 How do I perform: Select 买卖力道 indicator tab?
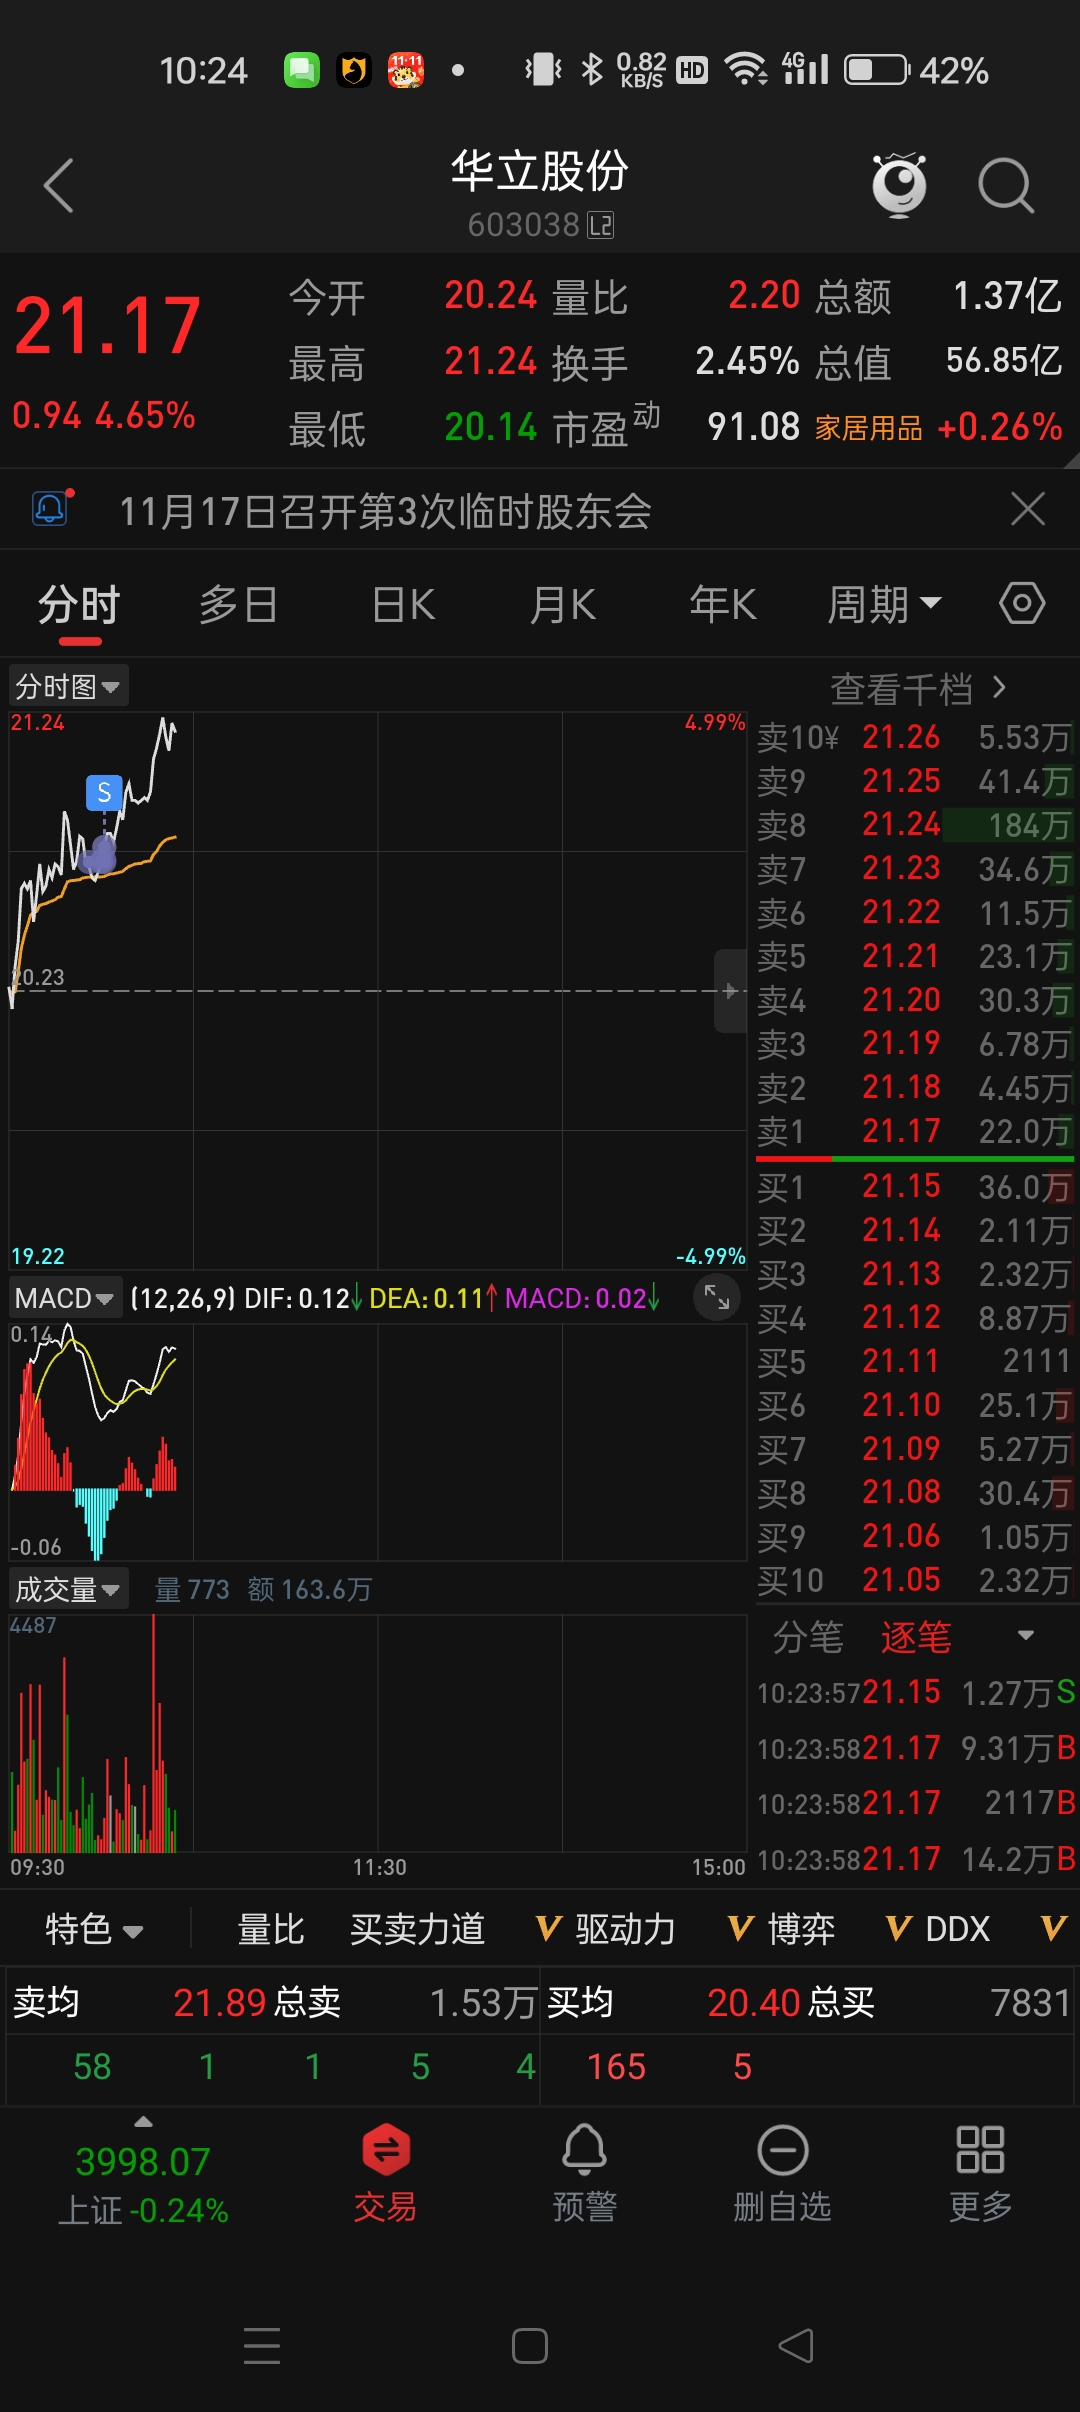[x=417, y=1929]
